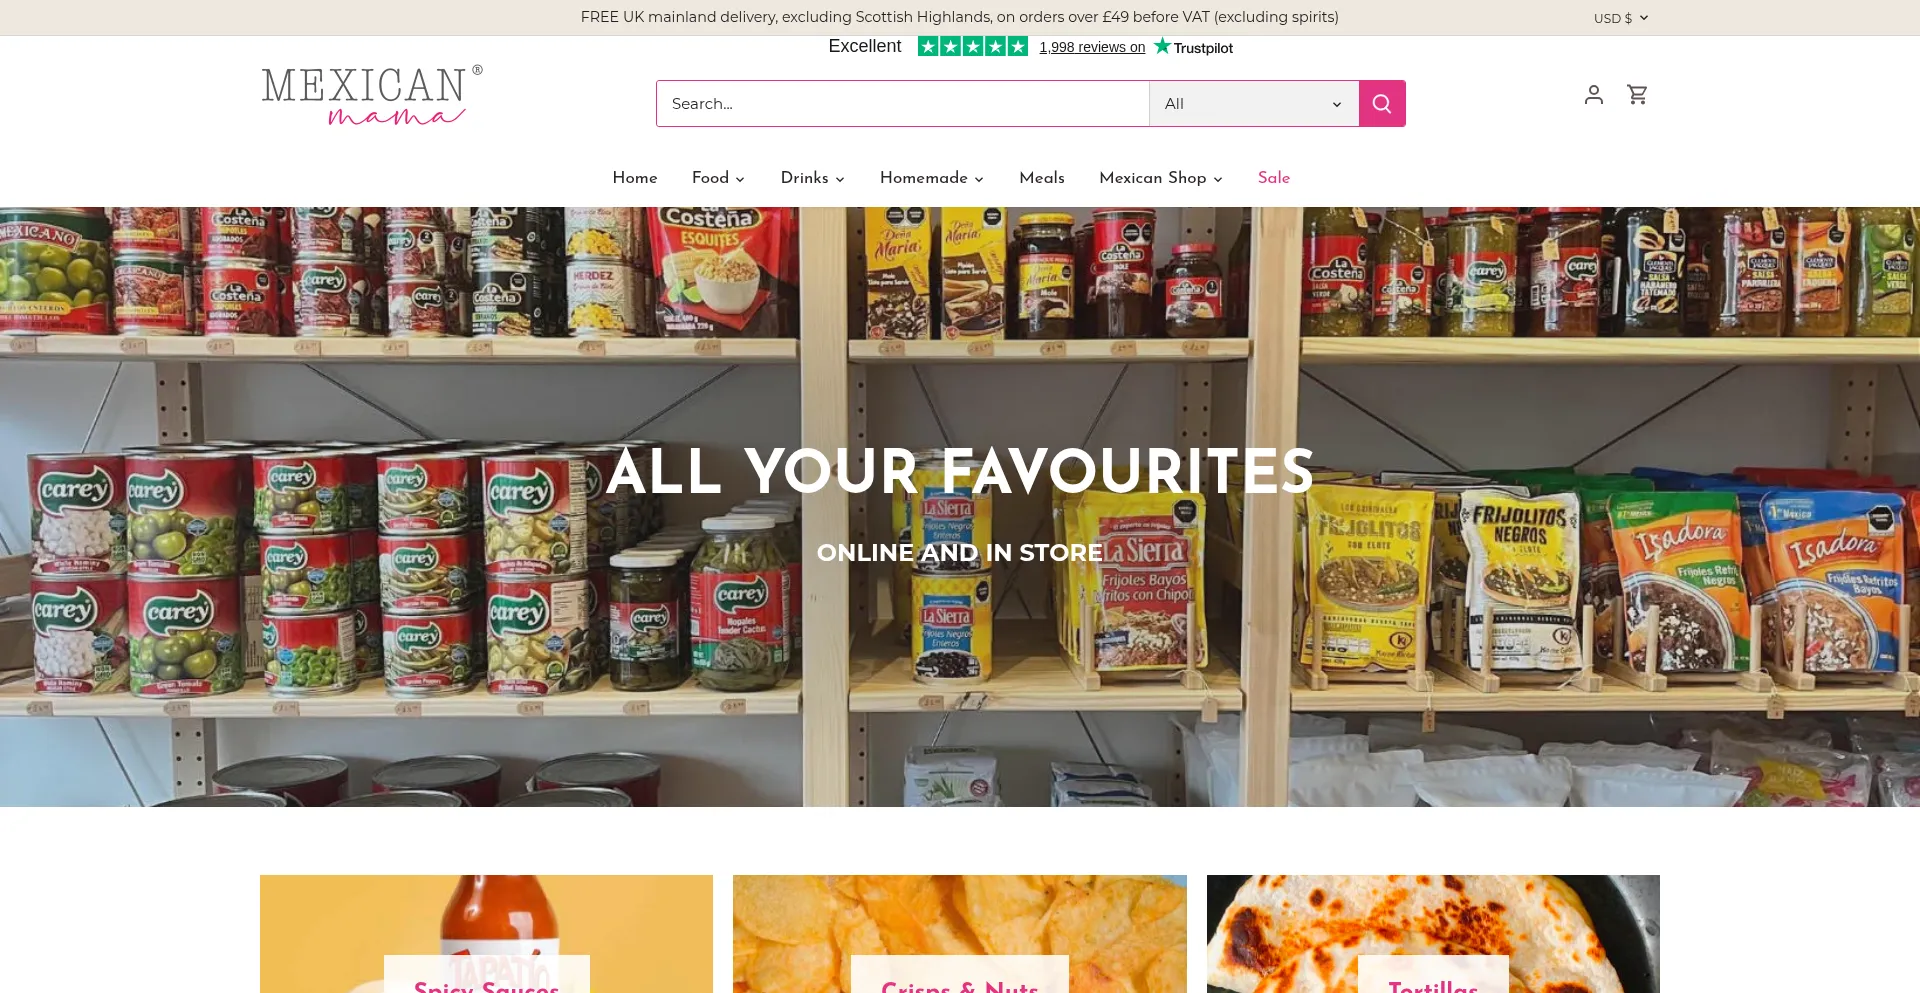Open the Meals menu item
The width and height of the screenshot is (1920, 993).
tap(1042, 178)
